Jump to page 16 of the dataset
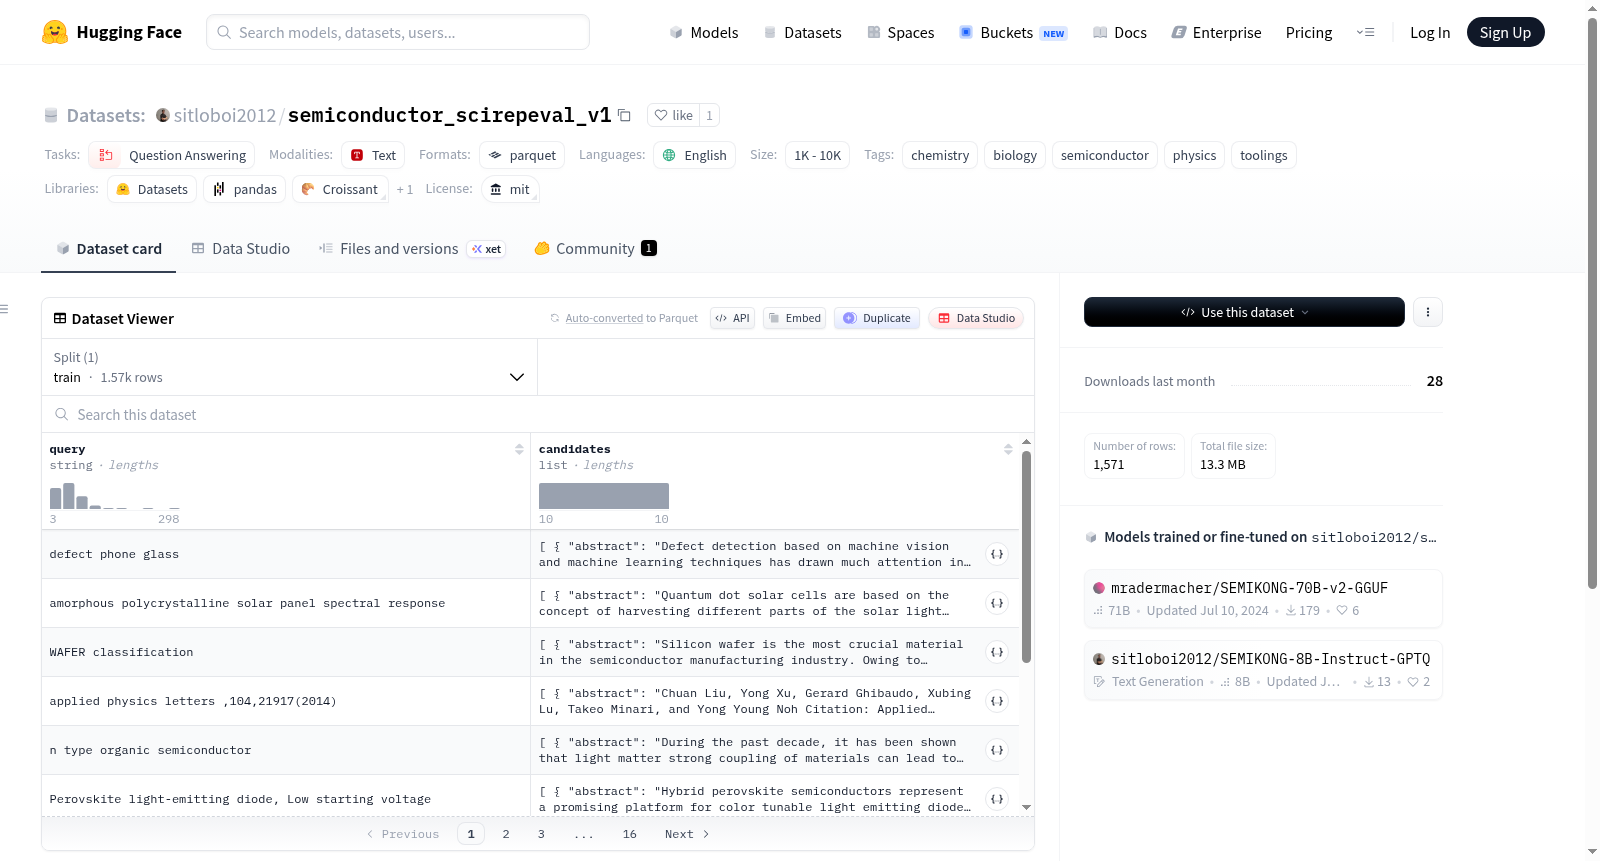Viewport: 1600px width, 861px height. pyautogui.click(x=629, y=834)
